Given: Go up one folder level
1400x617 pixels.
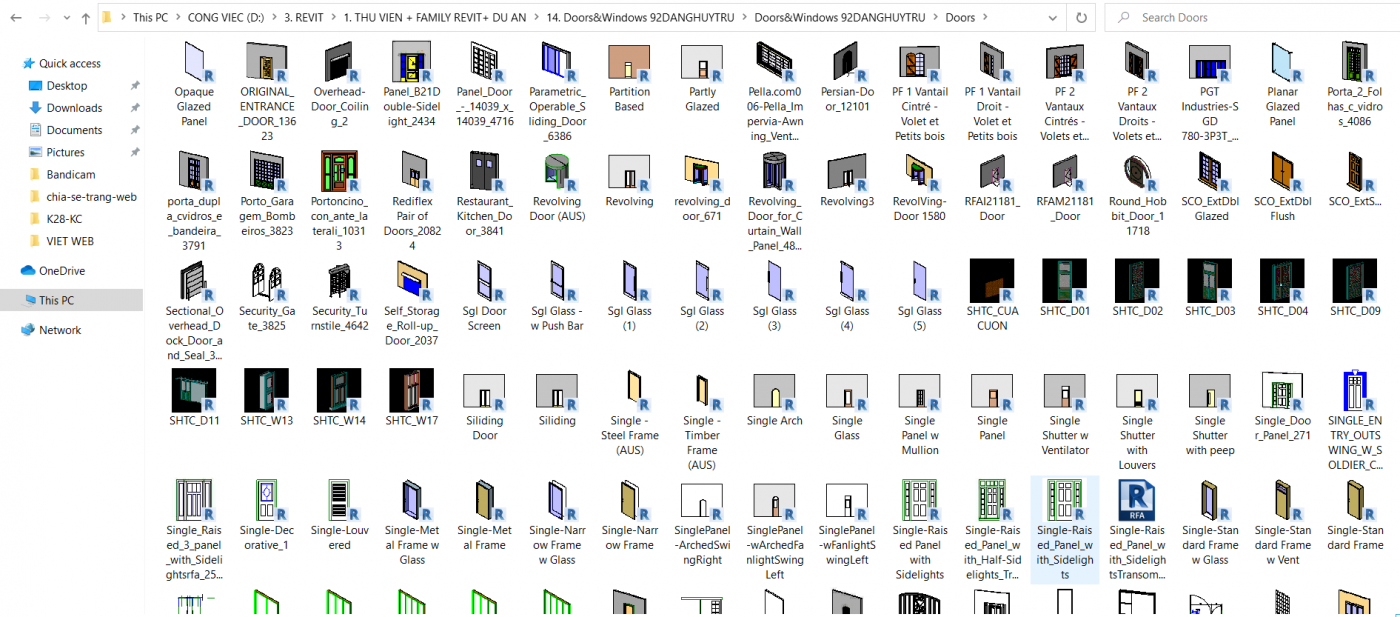Looking at the screenshot, I should point(85,18).
